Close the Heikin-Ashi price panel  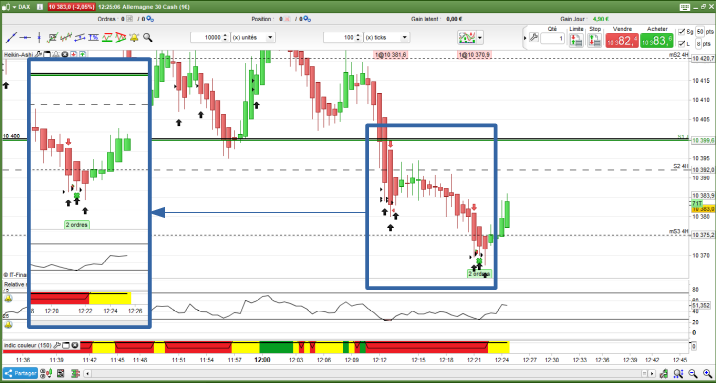click(x=65, y=54)
